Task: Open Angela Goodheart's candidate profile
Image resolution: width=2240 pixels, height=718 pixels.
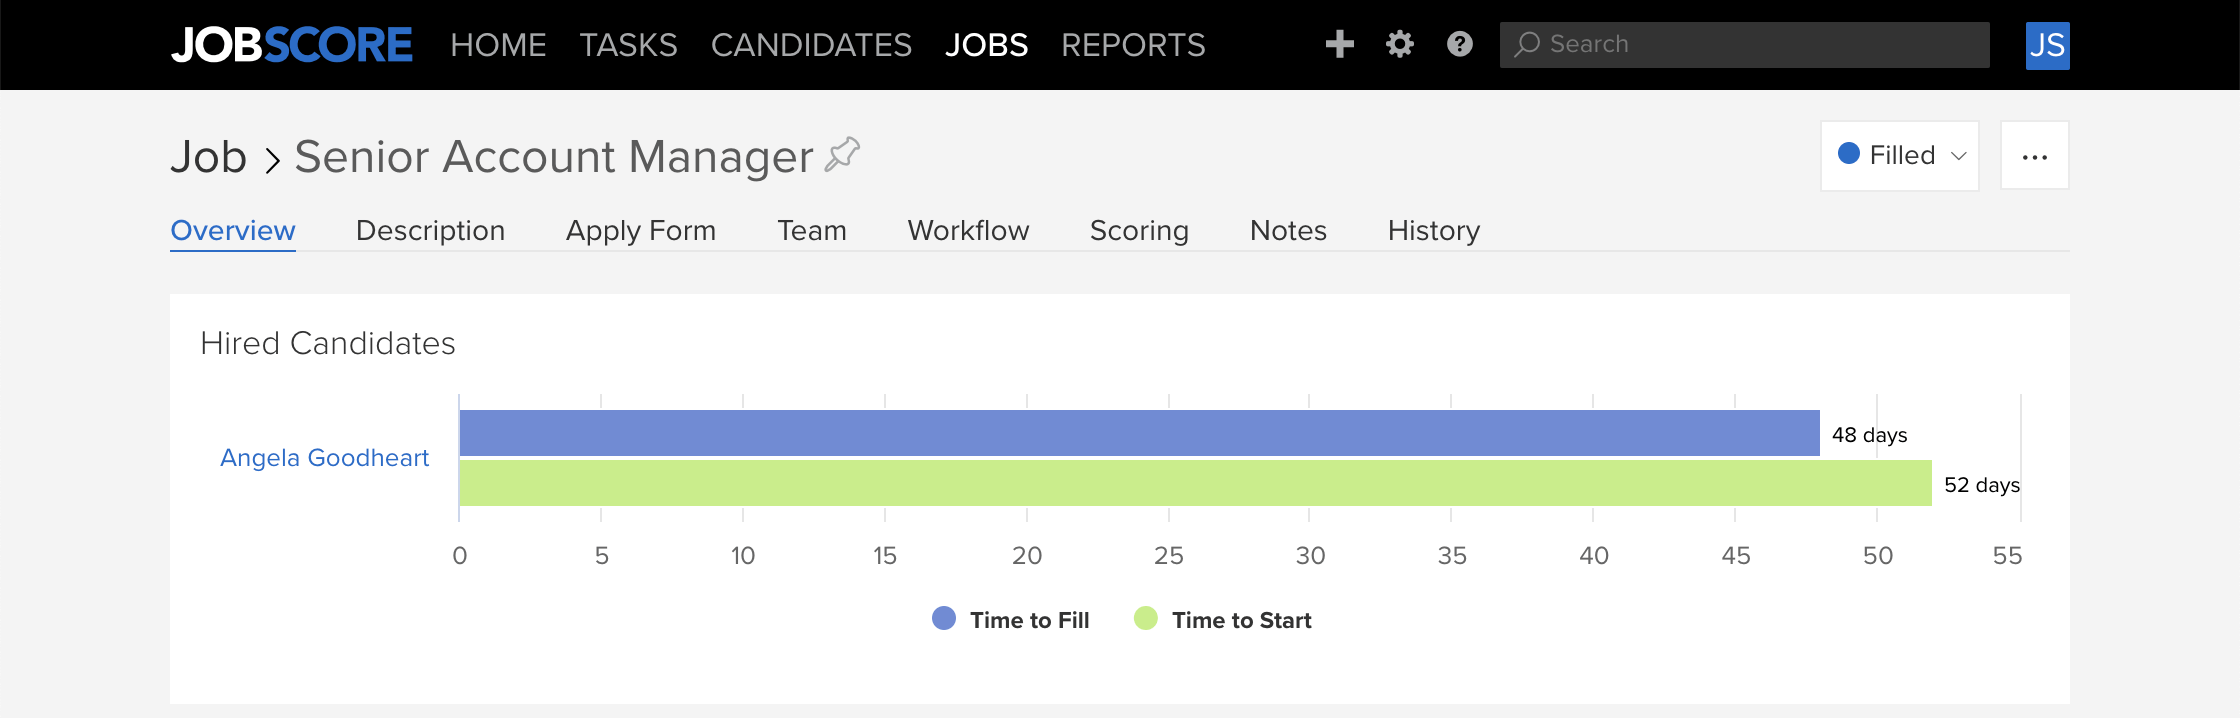Action: click(324, 457)
